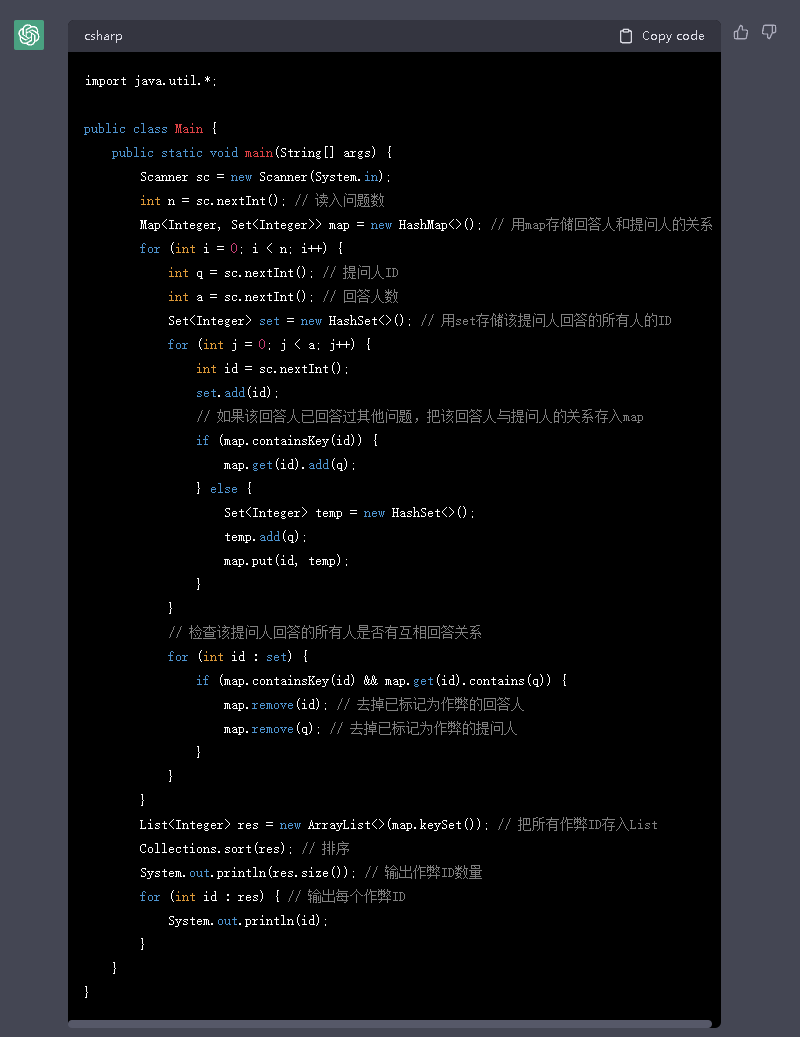Click the ChatGPT logo avatar
This screenshot has width=800, height=1037.
click(29, 35)
